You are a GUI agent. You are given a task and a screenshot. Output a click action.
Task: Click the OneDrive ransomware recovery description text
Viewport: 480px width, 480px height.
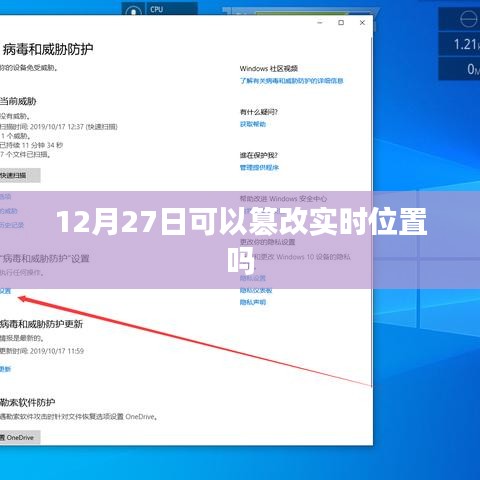point(79,417)
